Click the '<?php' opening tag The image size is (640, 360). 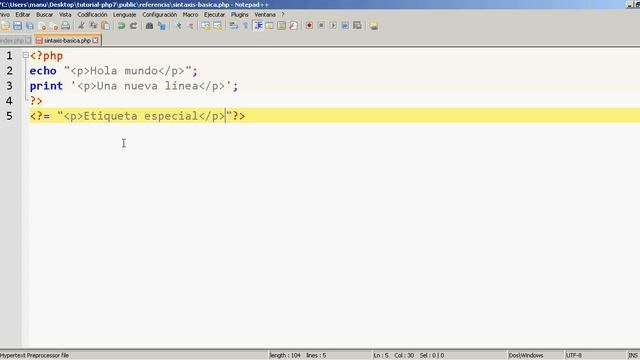(x=46, y=56)
